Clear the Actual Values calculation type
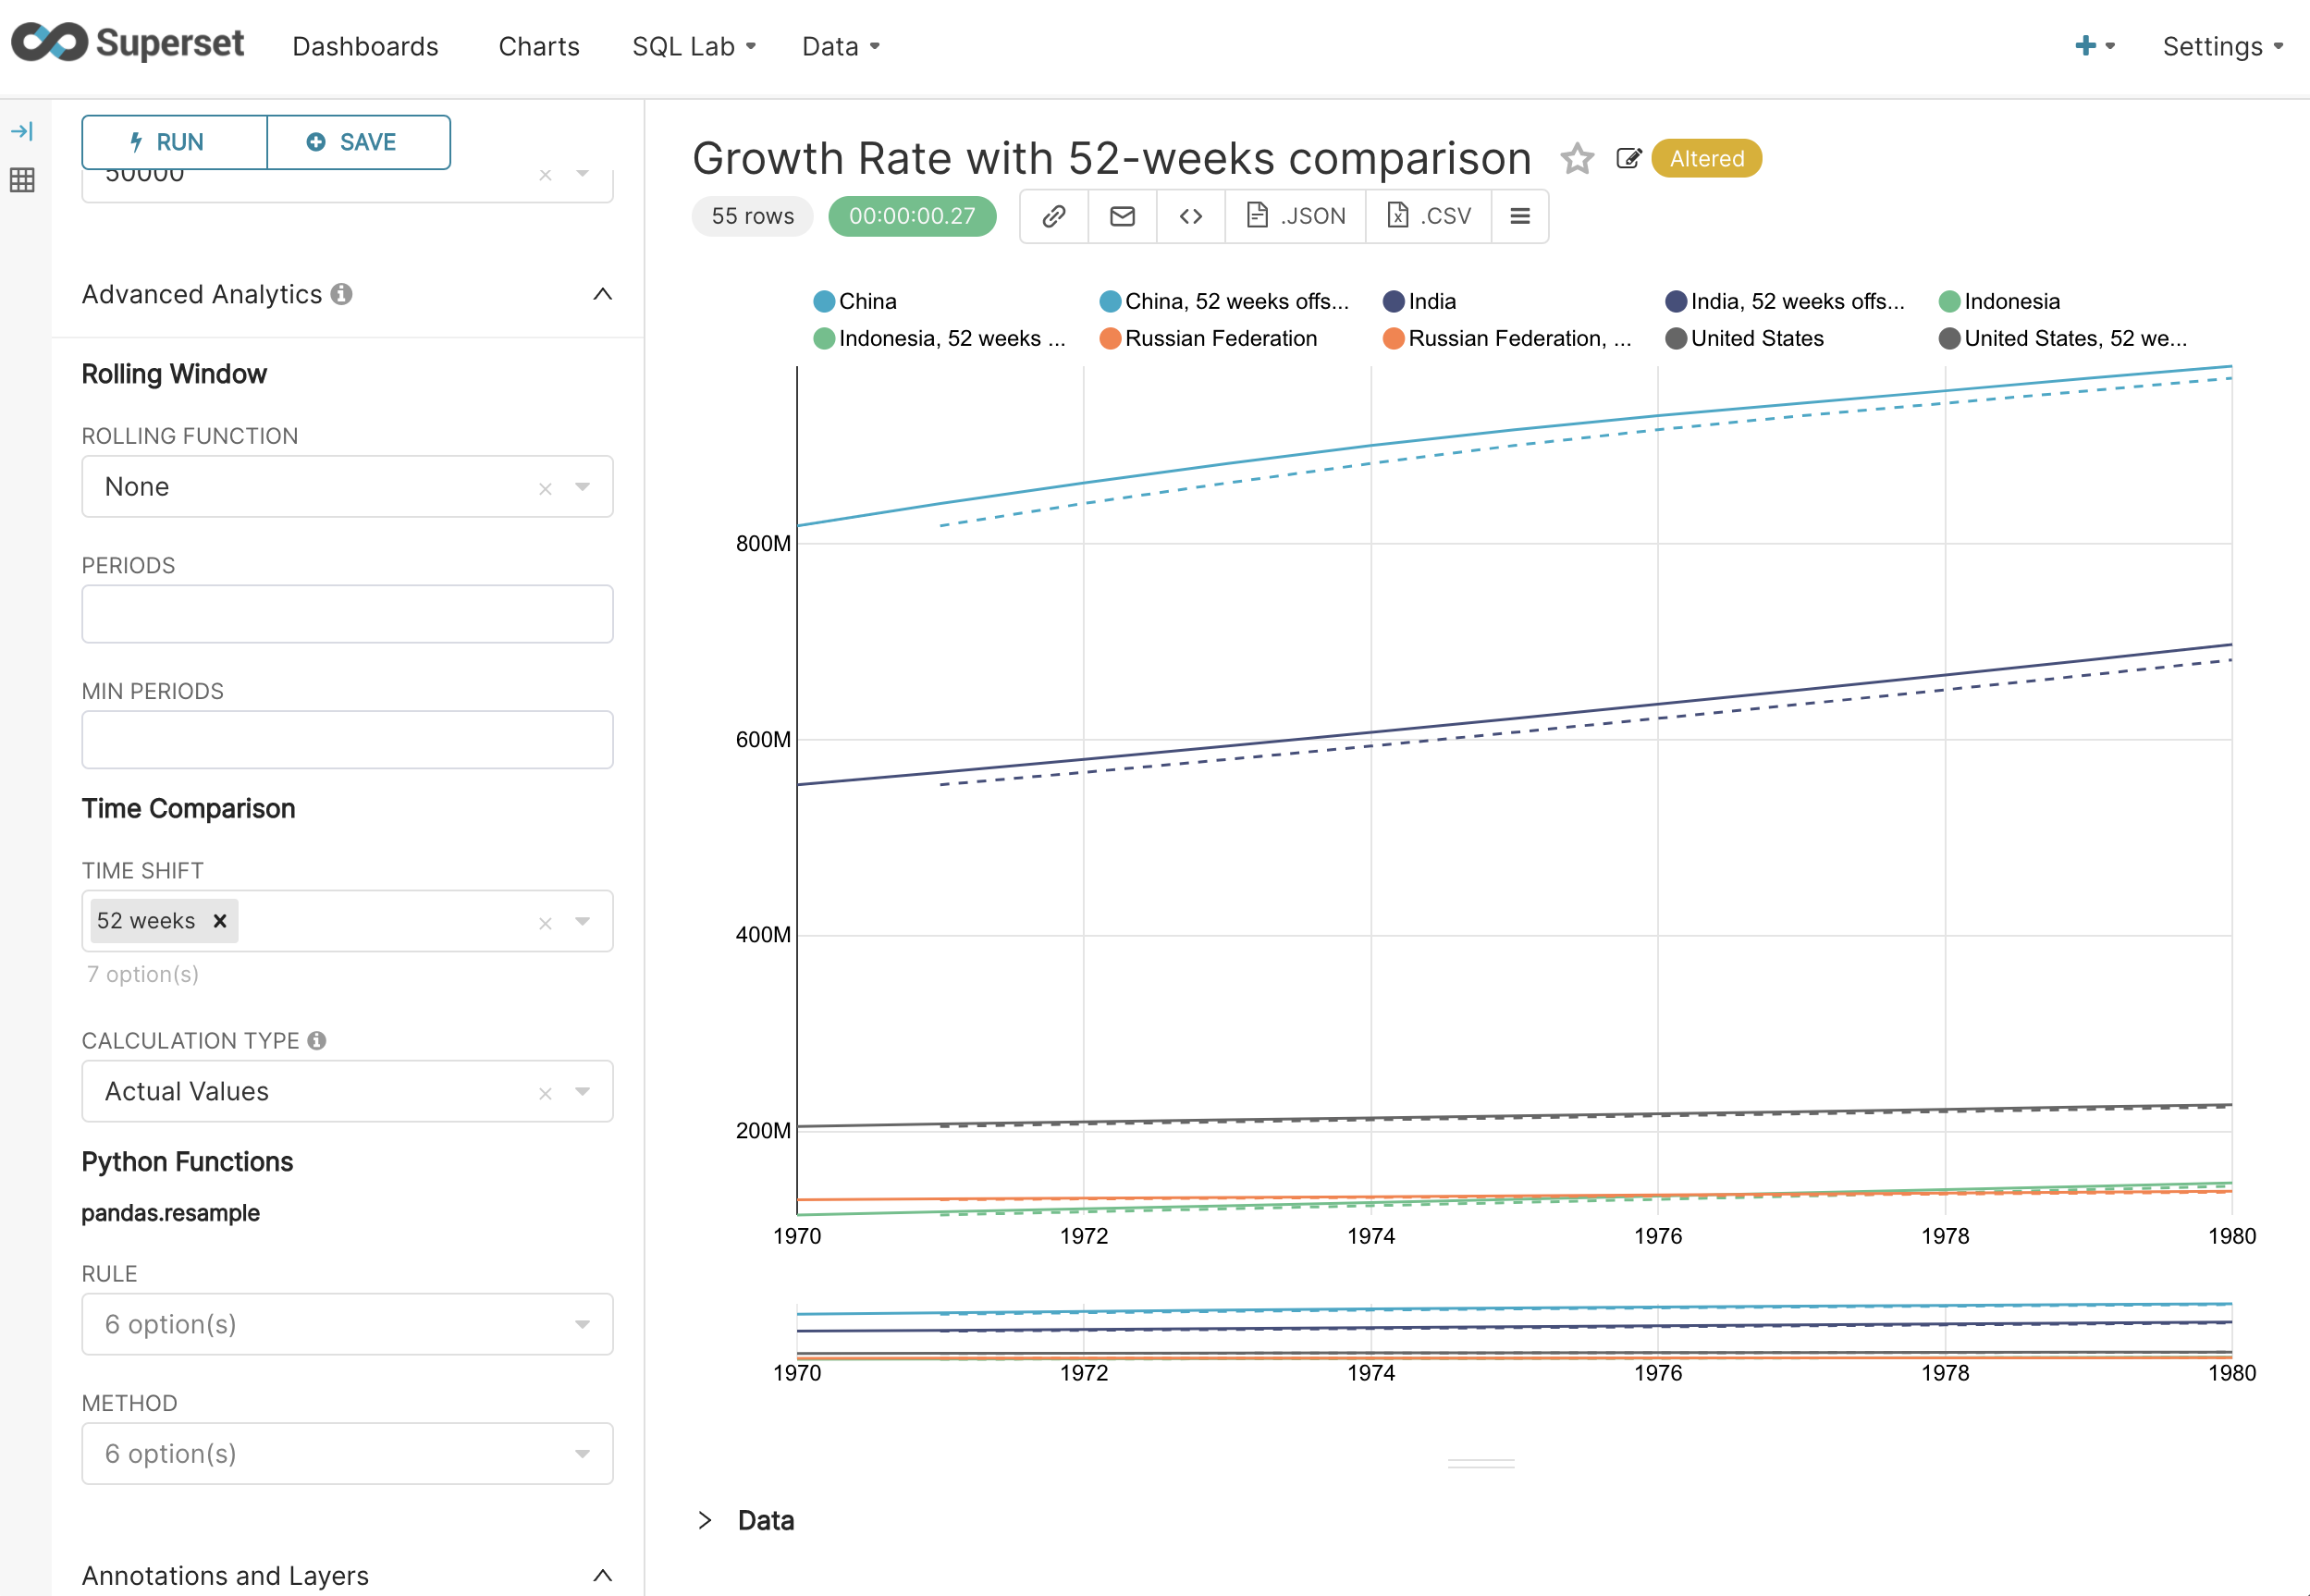Viewport: 2310px width, 1596px height. pyautogui.click(x=545, y=1093)
